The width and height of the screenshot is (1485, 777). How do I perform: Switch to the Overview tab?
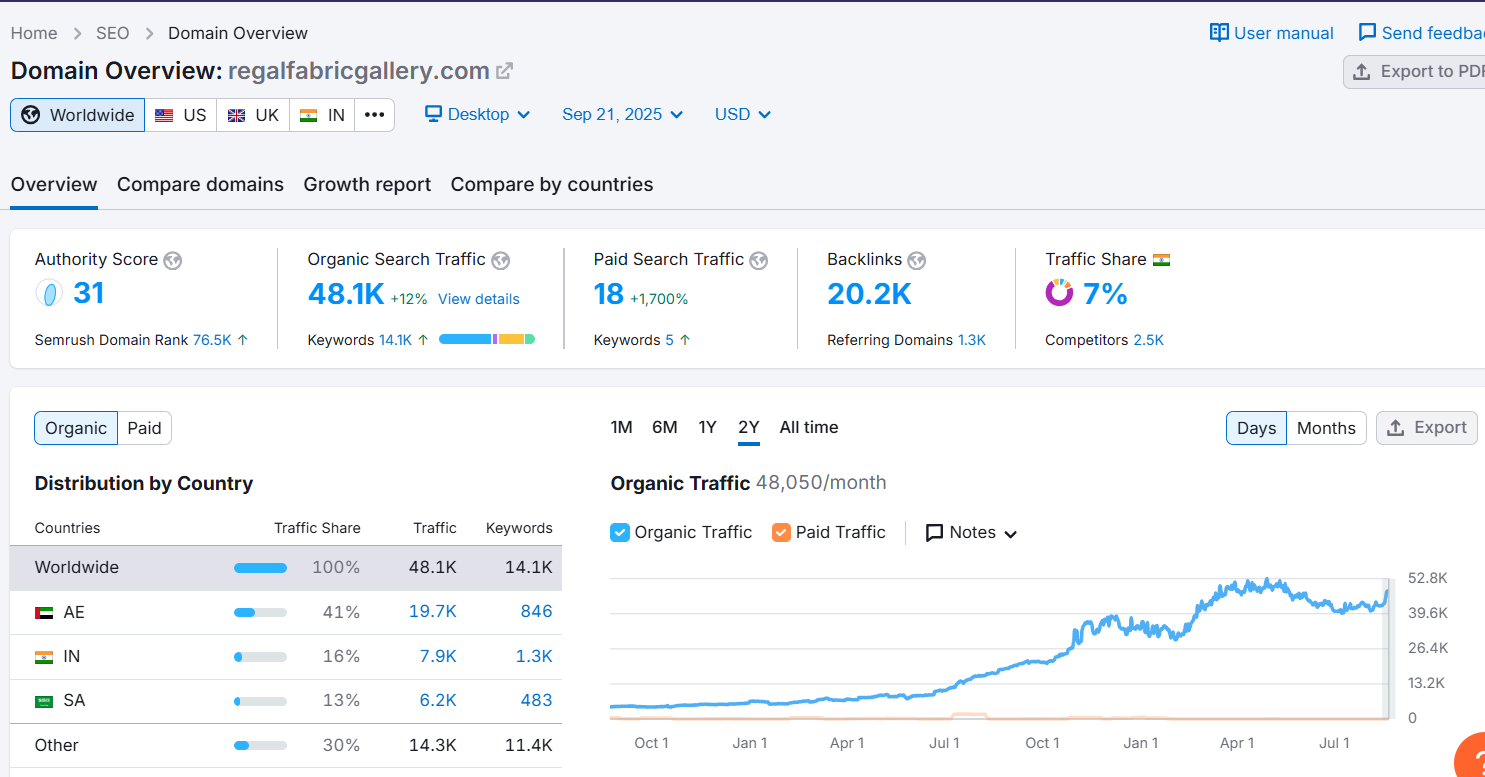[54, 185]
